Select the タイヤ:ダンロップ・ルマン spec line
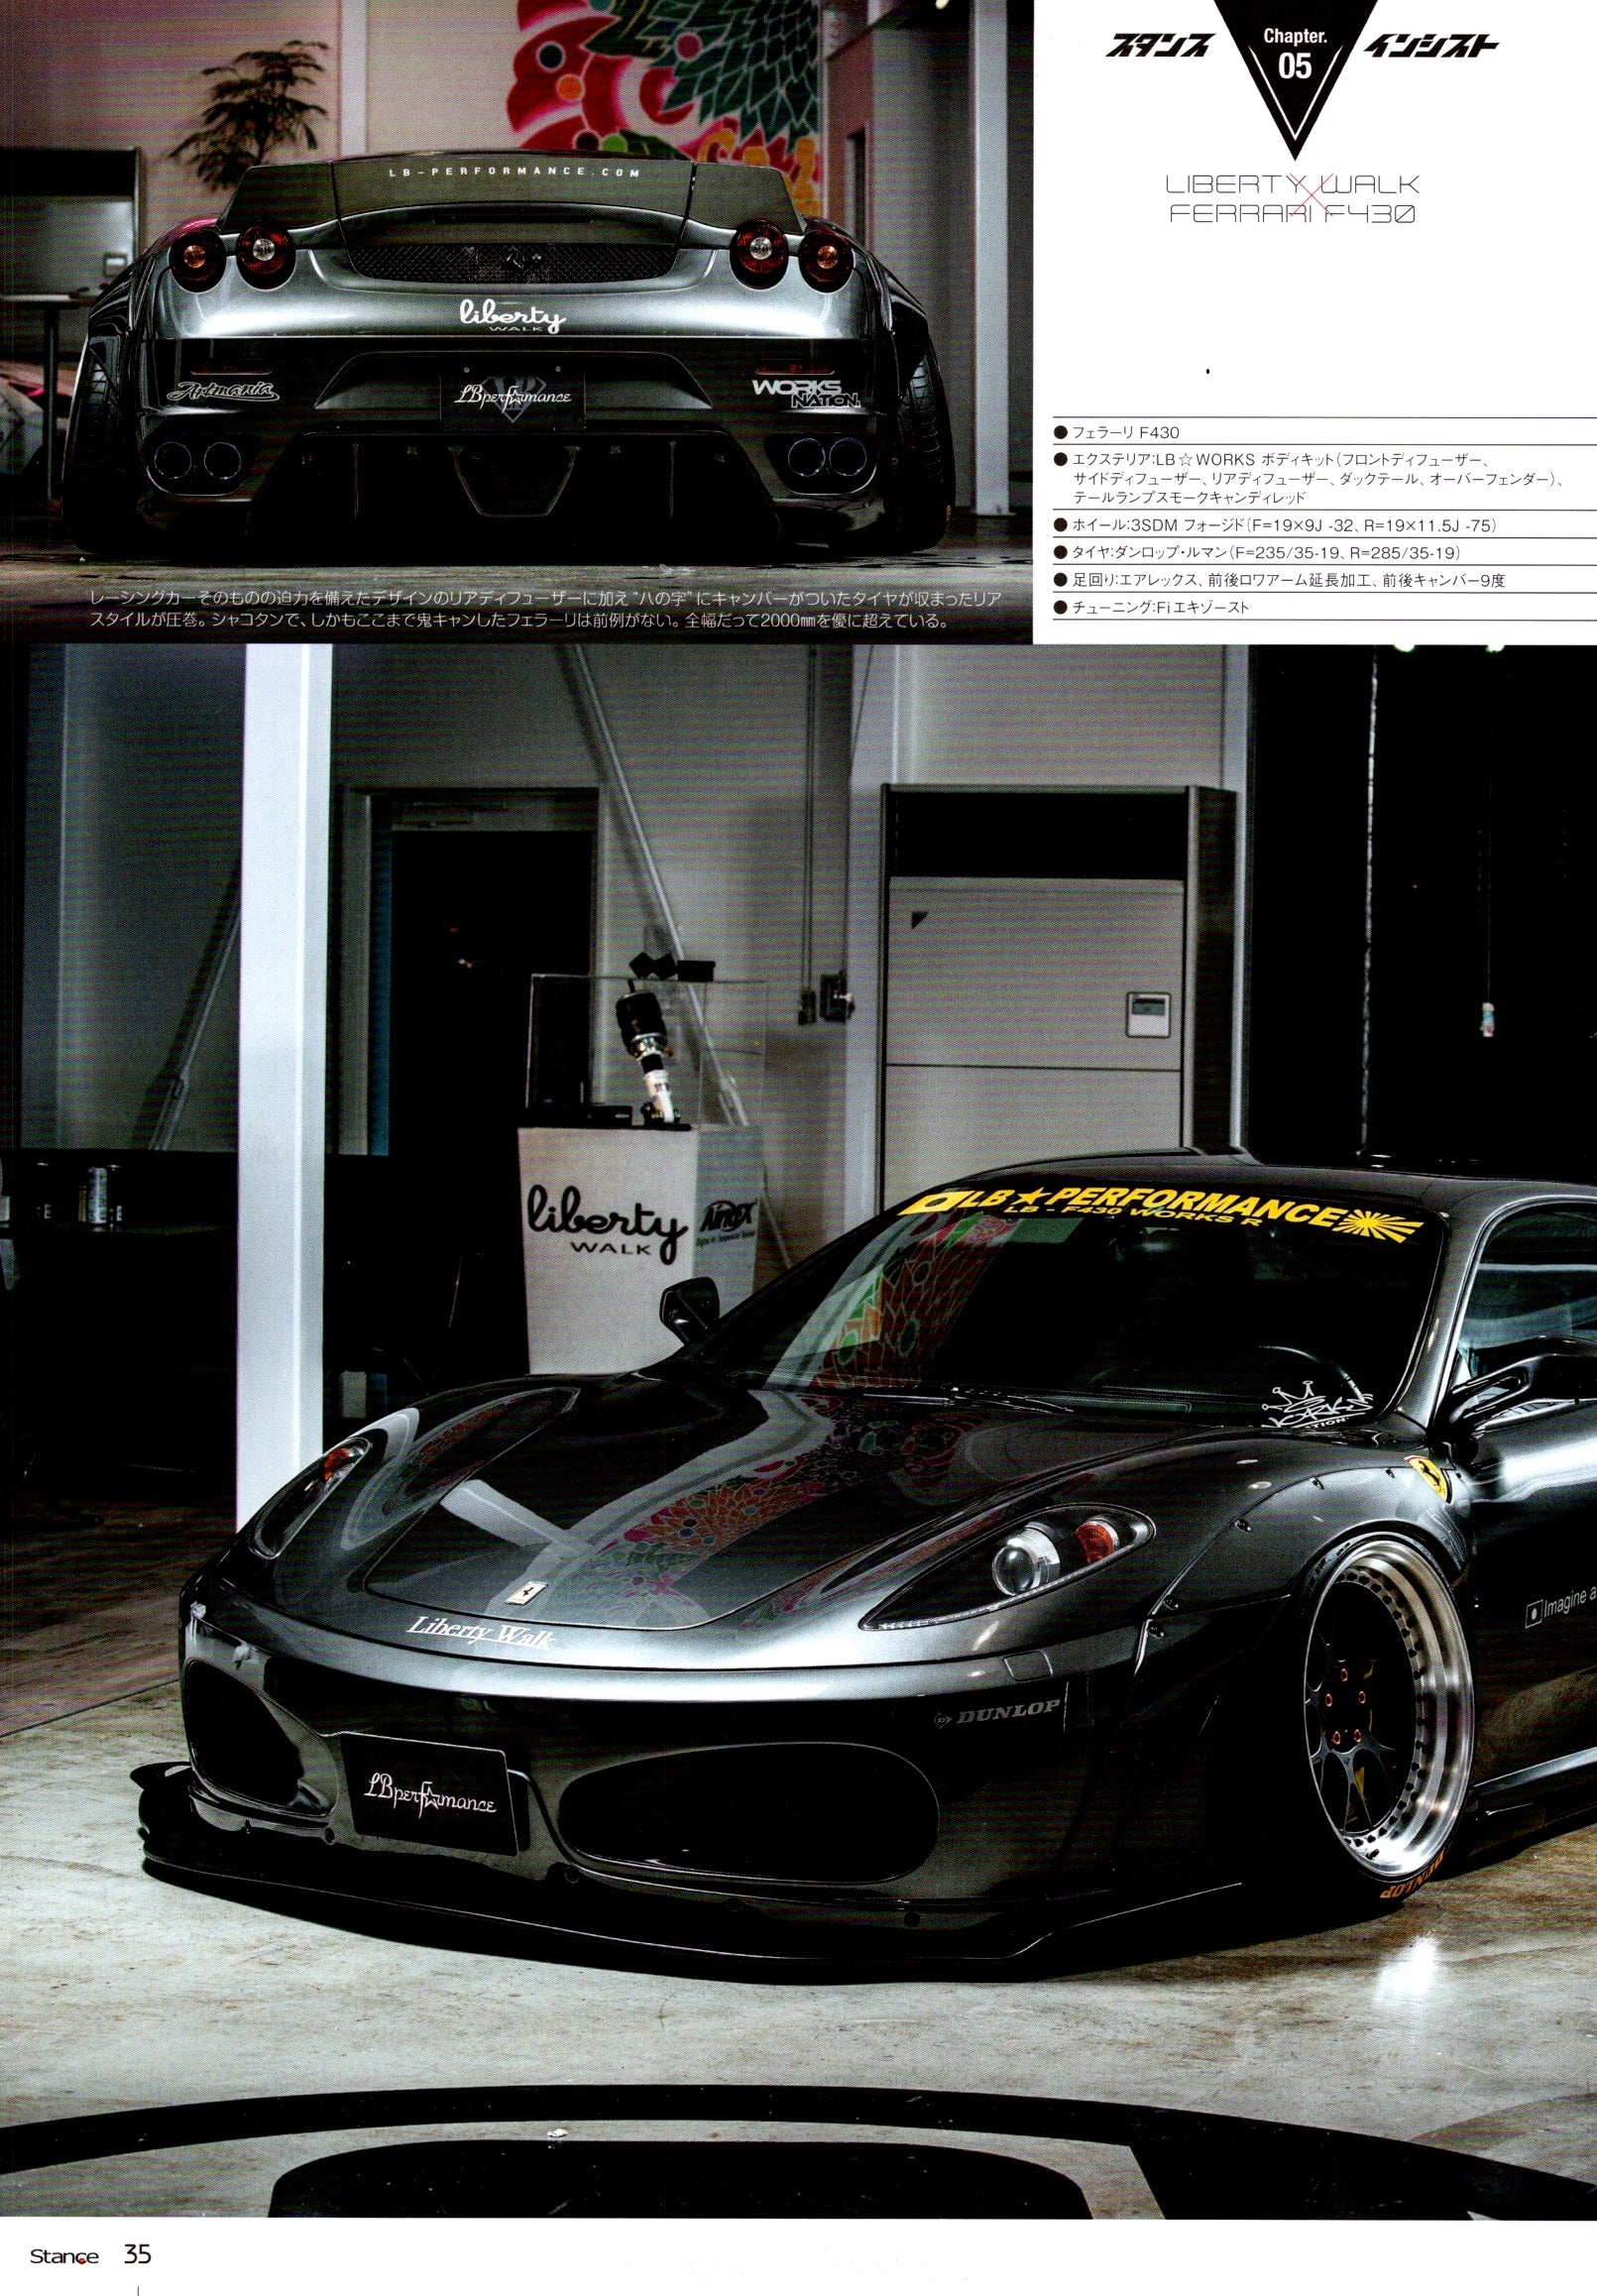1597x2296 pixels. click(1257, 553)
